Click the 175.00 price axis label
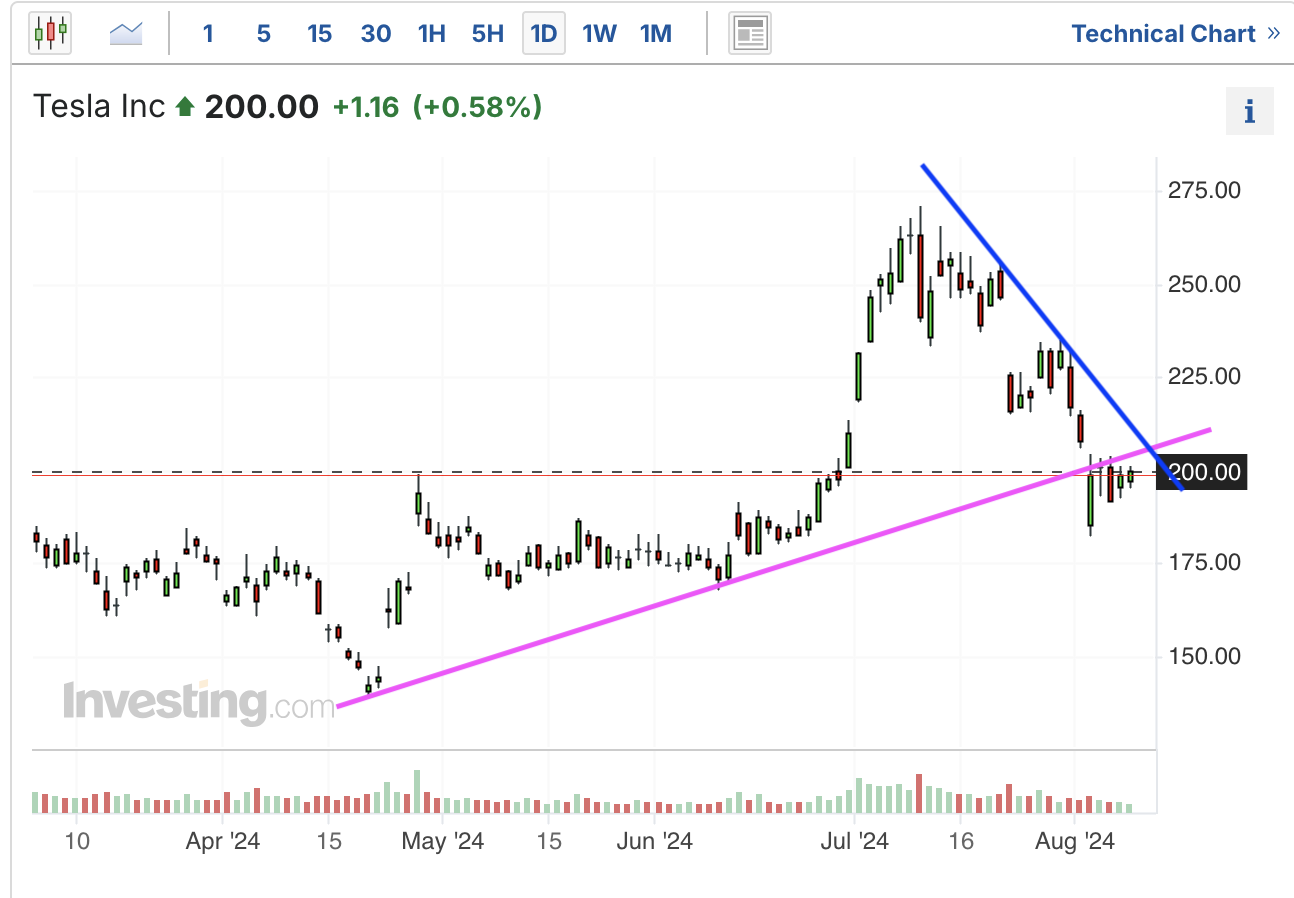 point(1204,563)
